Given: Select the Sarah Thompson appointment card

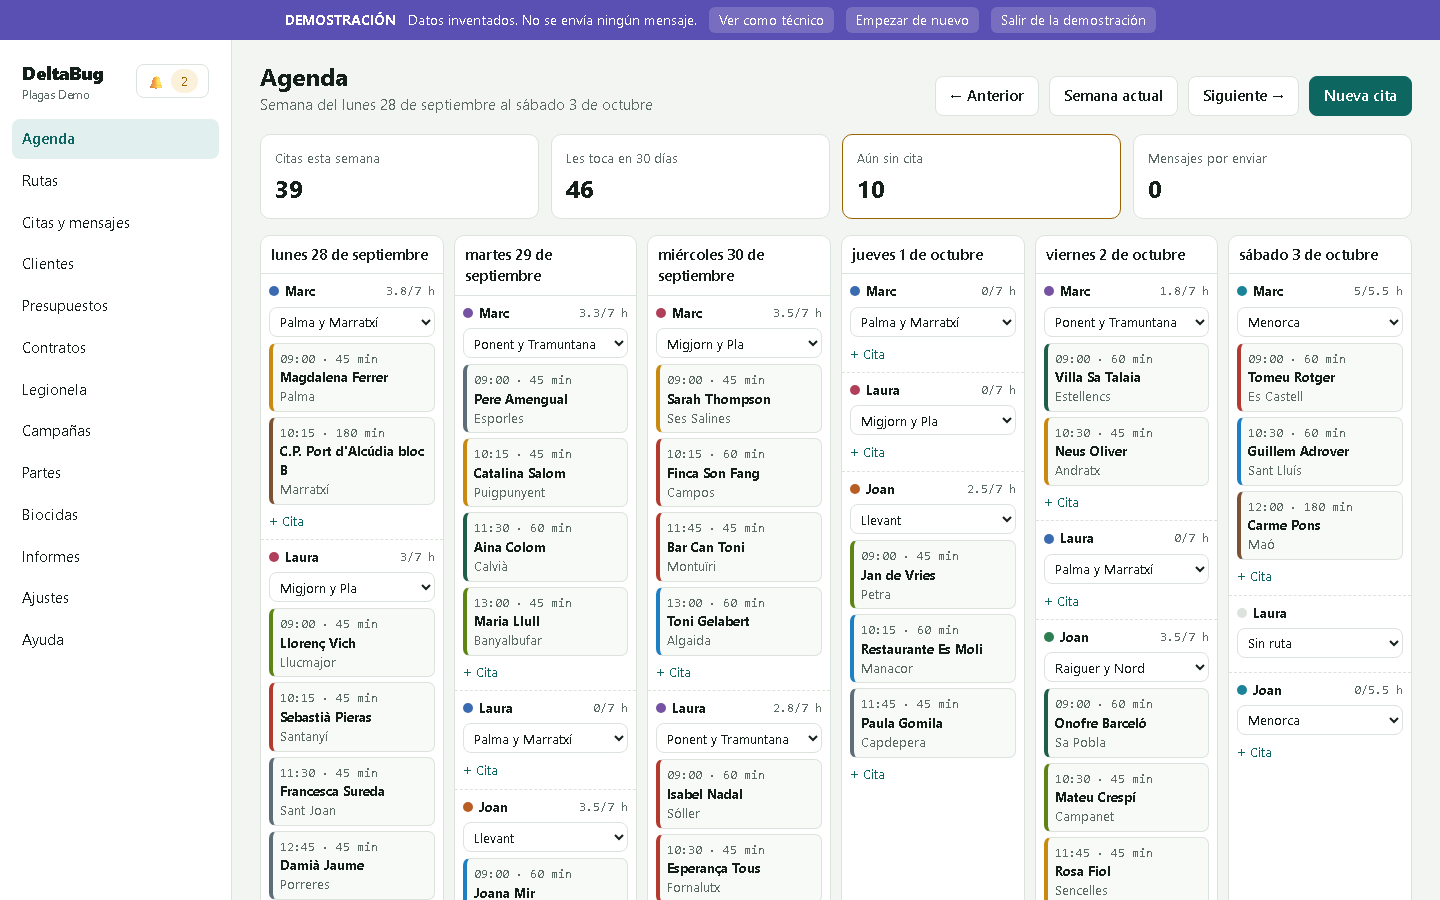Looking at the screenshot, I should [739, 399].
